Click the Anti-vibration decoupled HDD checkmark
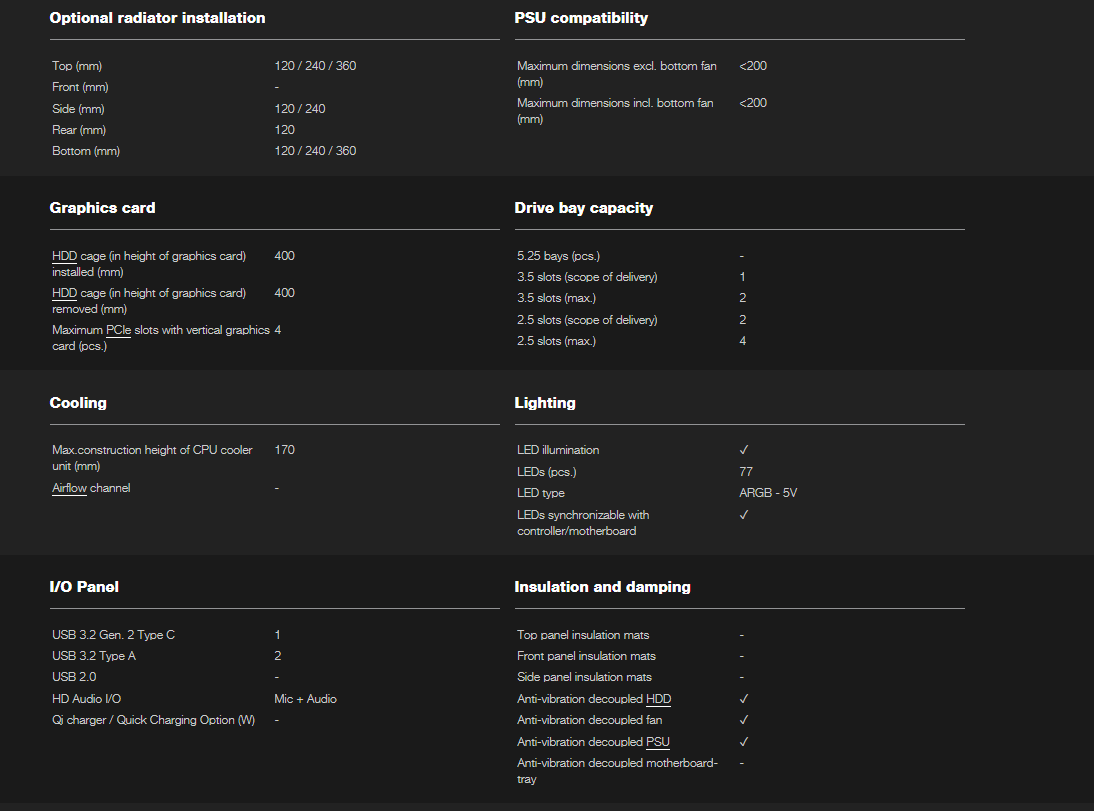 (x=744, y=699)
